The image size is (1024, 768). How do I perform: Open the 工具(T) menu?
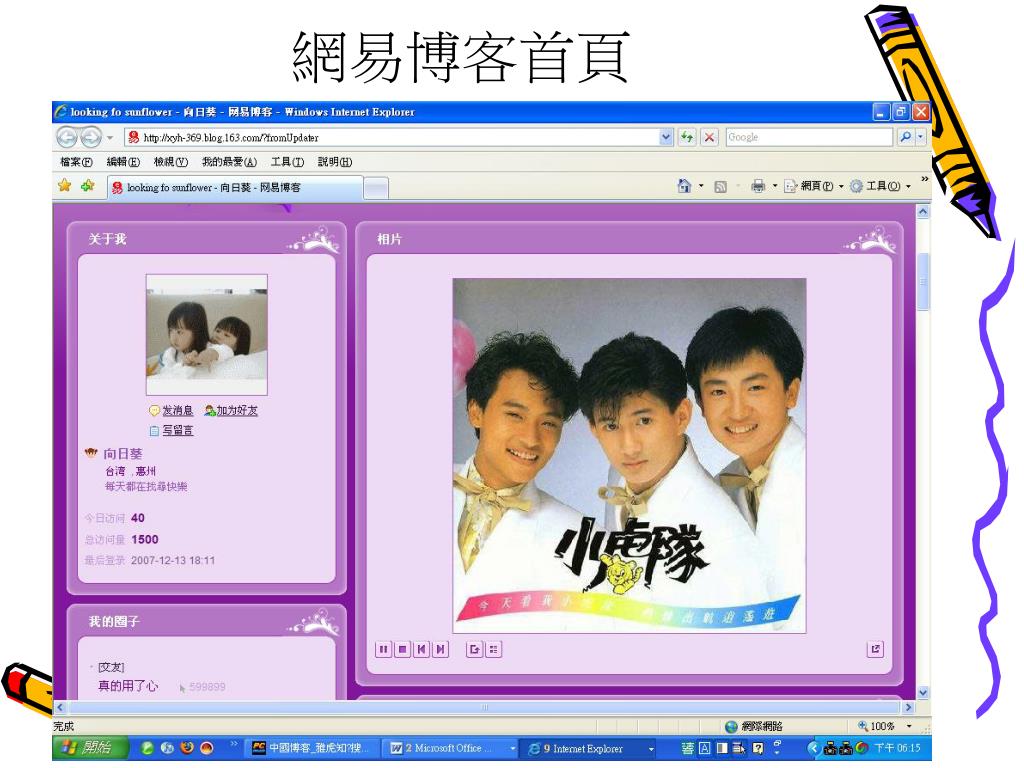pos(287,162)
